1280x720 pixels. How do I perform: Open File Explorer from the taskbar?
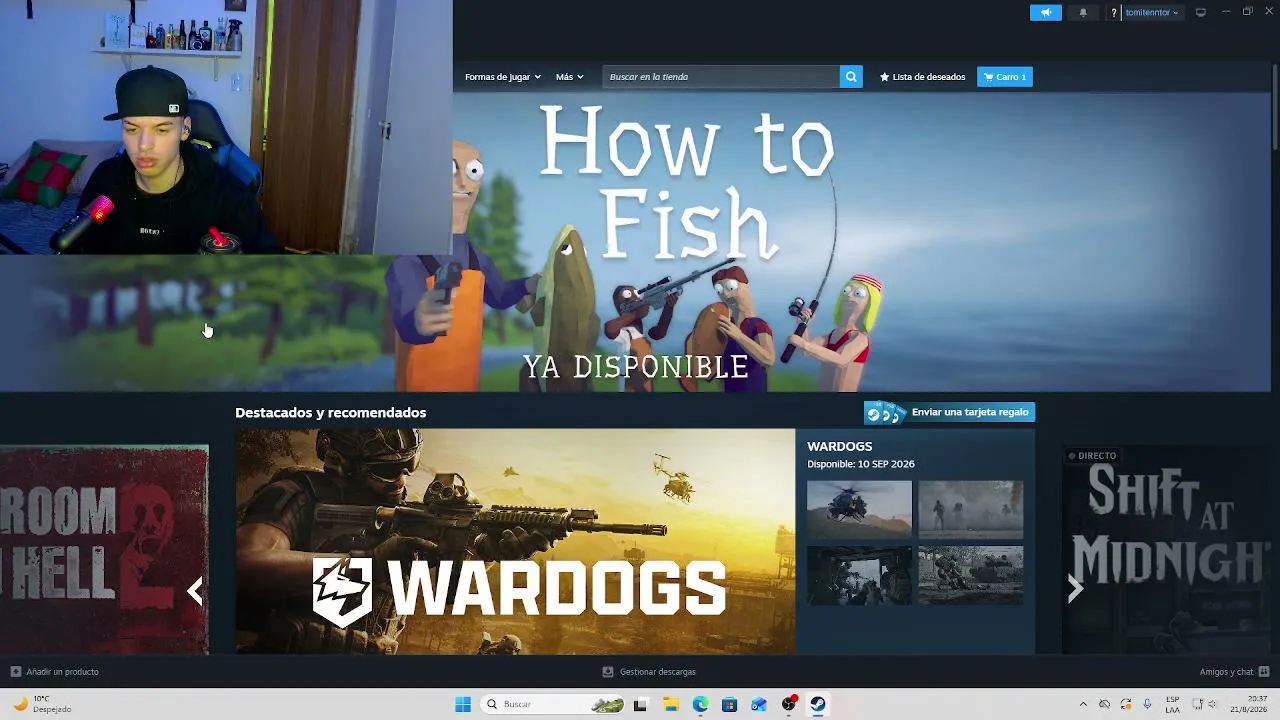point(671,704)
